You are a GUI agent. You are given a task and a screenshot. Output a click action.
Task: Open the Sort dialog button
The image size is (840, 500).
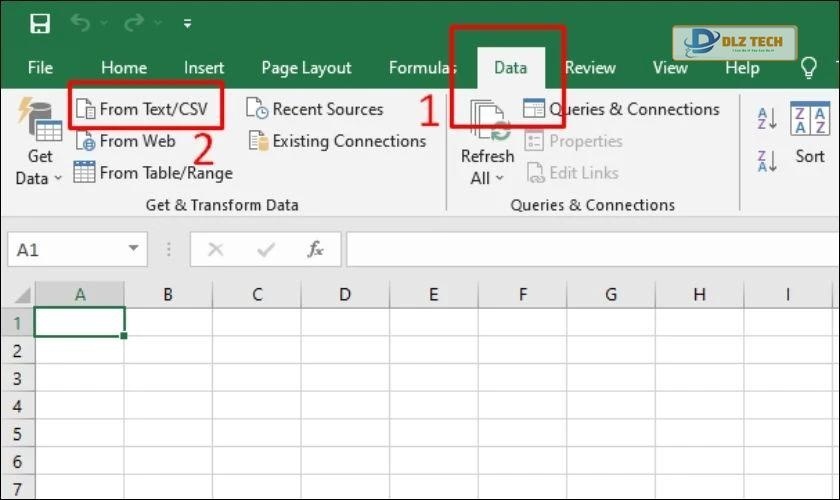coord(809,133)
